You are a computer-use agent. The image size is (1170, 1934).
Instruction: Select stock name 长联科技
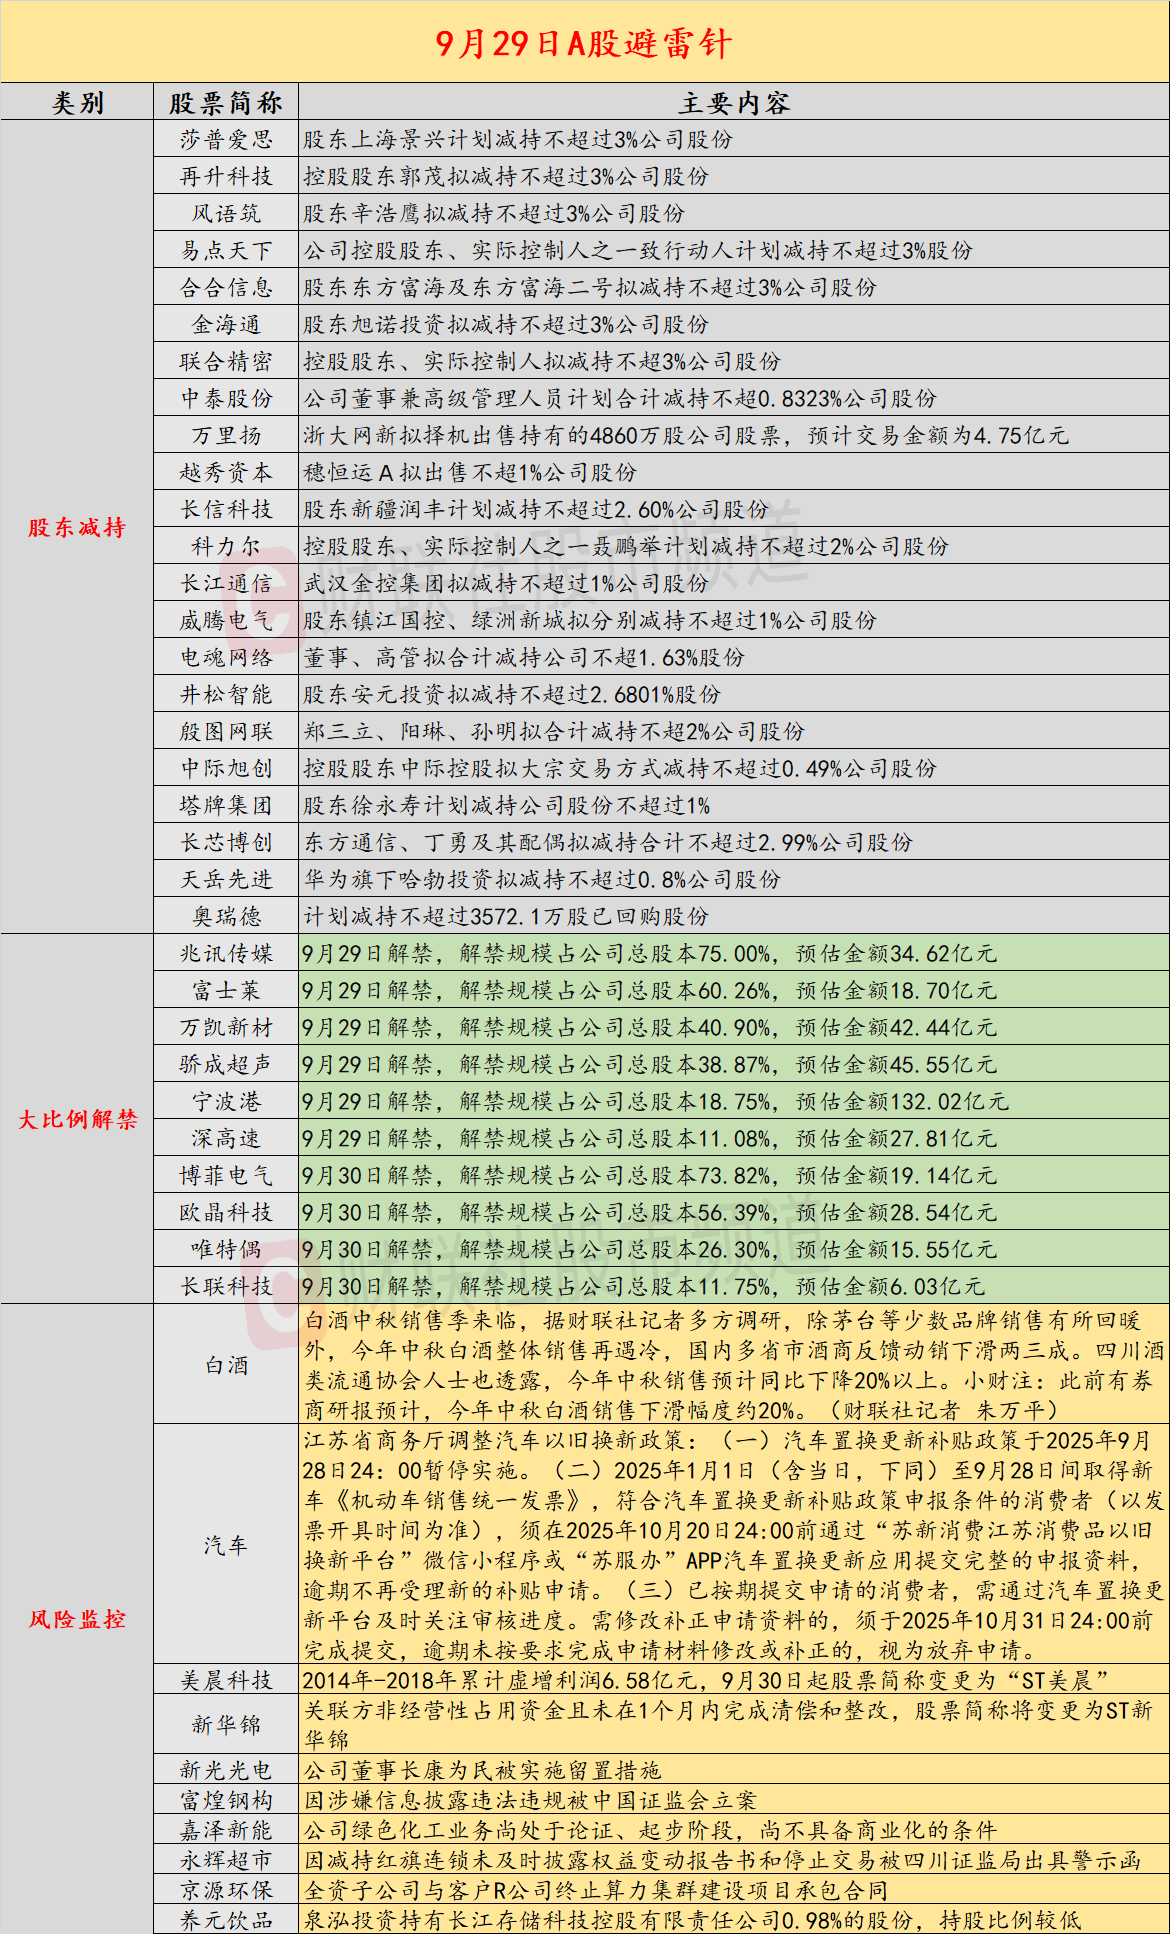226,1286
